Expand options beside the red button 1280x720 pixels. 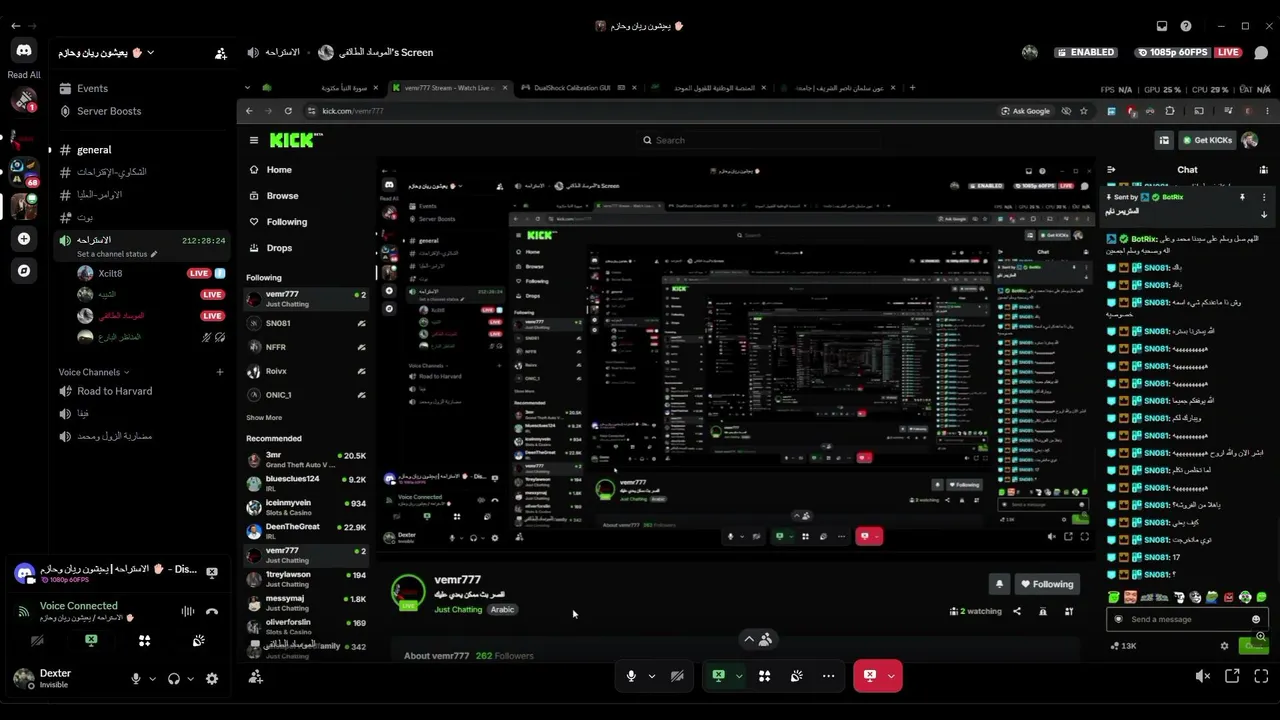click(890, 676)
